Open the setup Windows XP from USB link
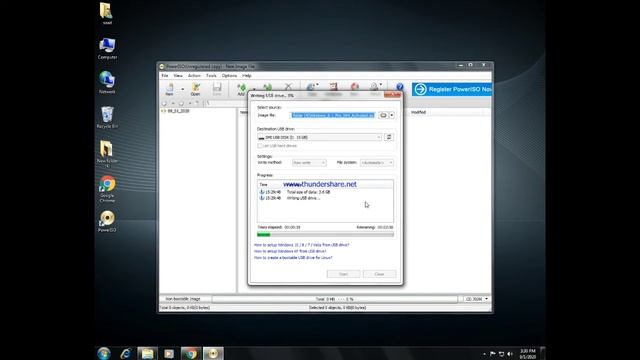Viewport: 640px width, 360px height. coord(290,251)
